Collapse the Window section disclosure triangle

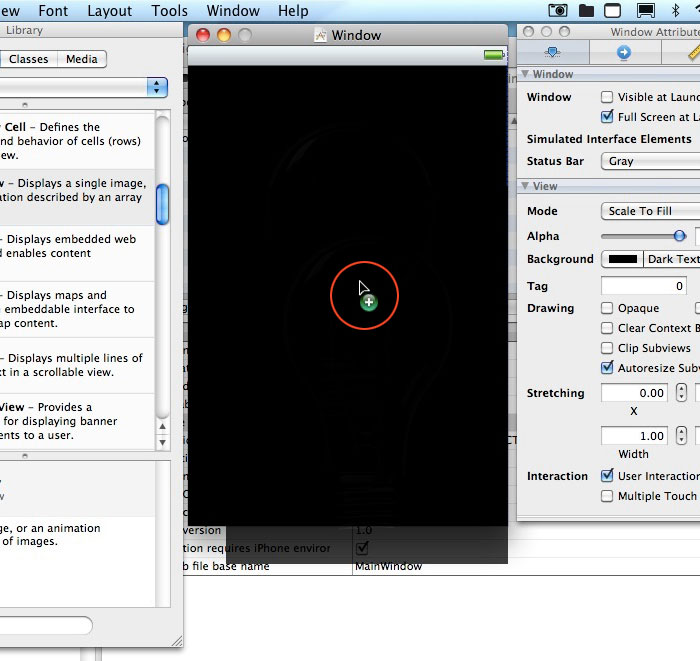(x=525, y=74)
